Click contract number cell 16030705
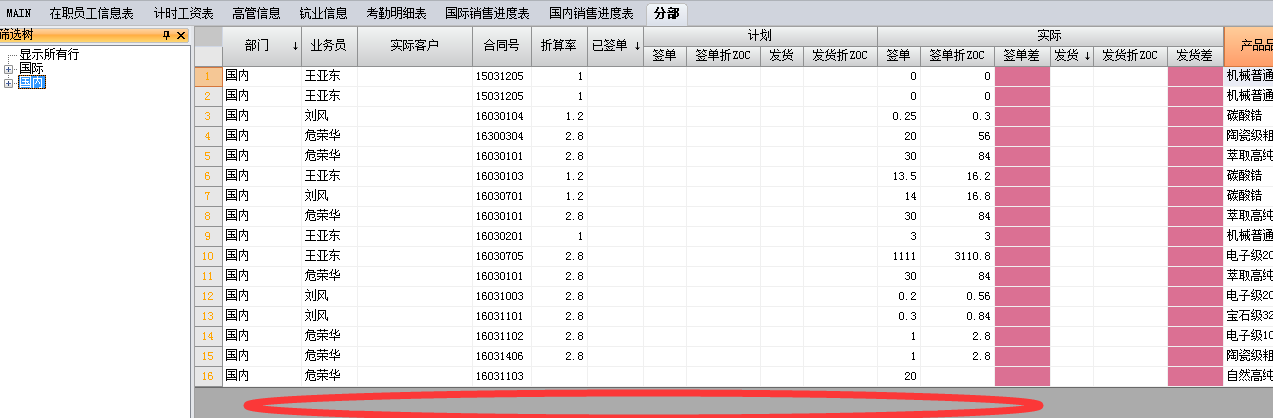Screen dimensions: 1273x418 tap(501, 256)
